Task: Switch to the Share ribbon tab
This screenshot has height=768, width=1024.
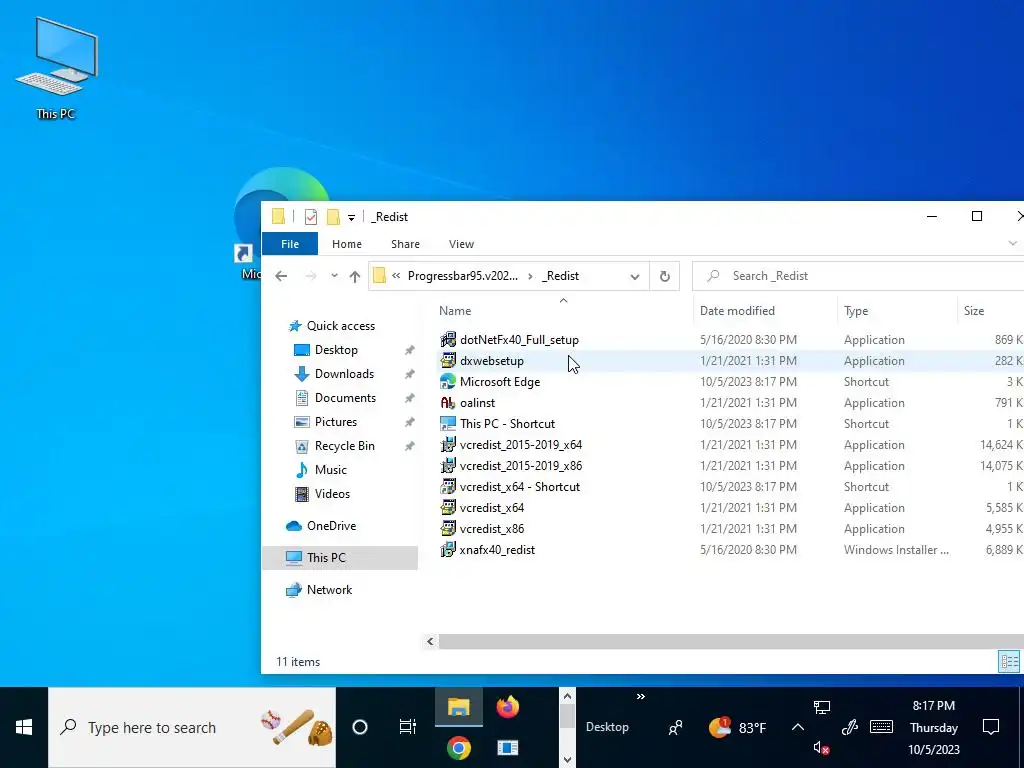Action: tap(406, 244)
